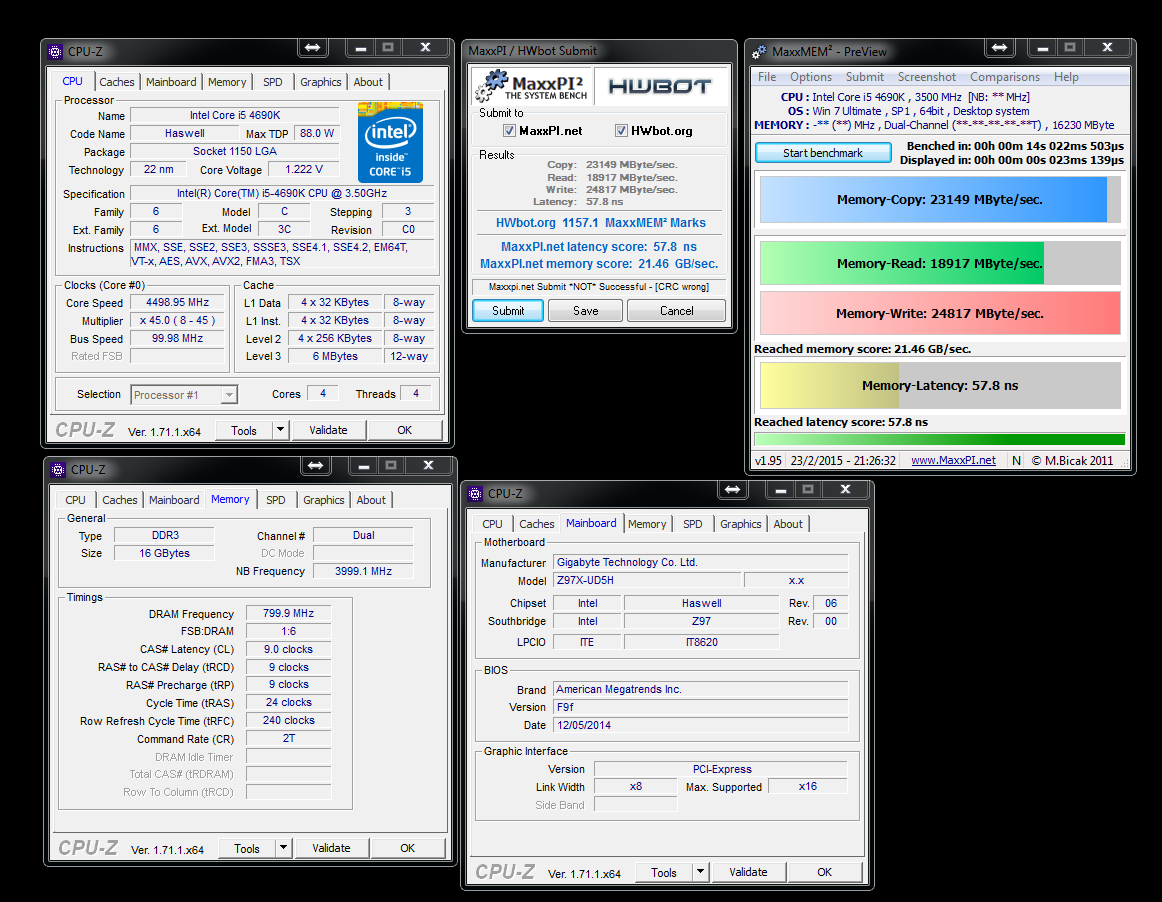Click 'N' status cell in MaxxMEM status bar

pyautogui.click(x=1017, y=460)
